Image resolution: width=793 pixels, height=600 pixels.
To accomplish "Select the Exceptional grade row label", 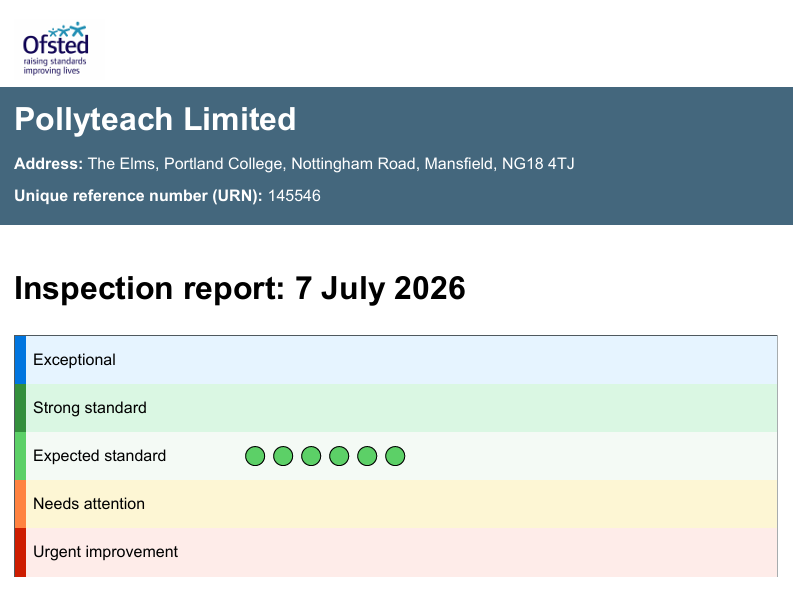I will (x=74, y=360).
